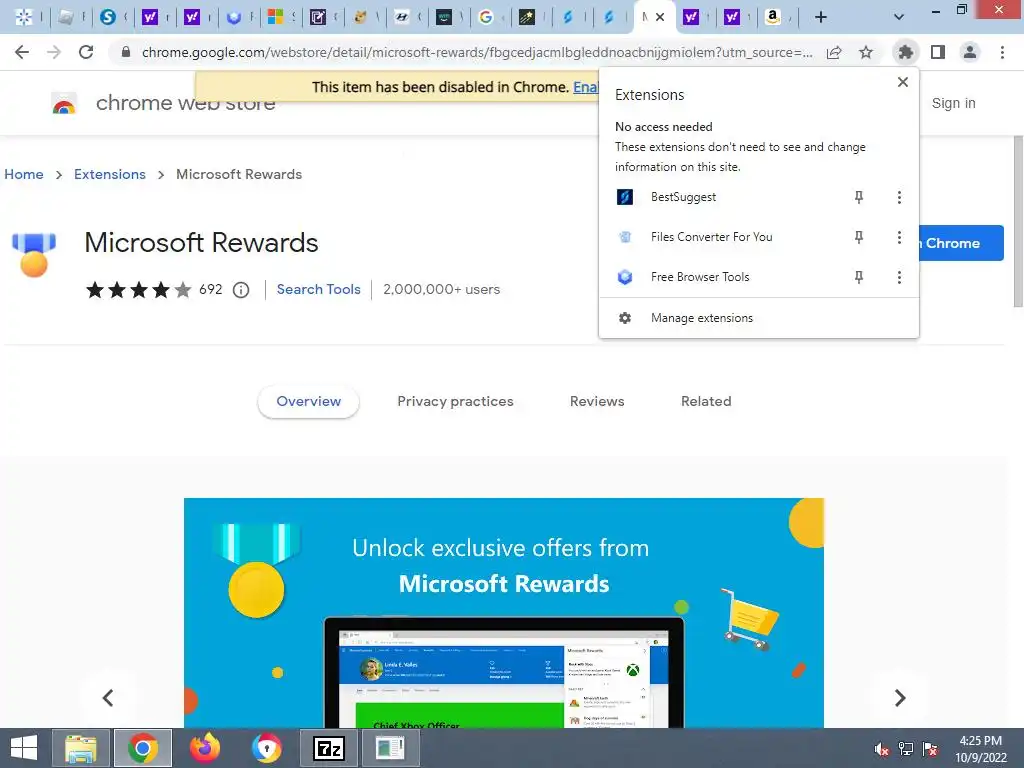This screenshot has height=768, width=1024.
Task: Go to Home breadcrumb link
Action: (x=24, y=174)
